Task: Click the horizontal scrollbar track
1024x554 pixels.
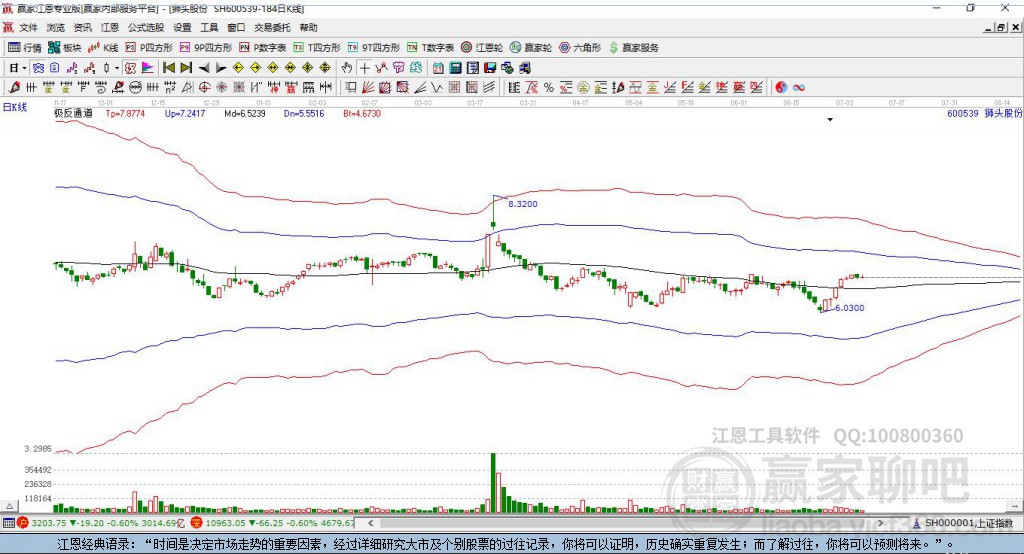Action: [x=626, y=523]
